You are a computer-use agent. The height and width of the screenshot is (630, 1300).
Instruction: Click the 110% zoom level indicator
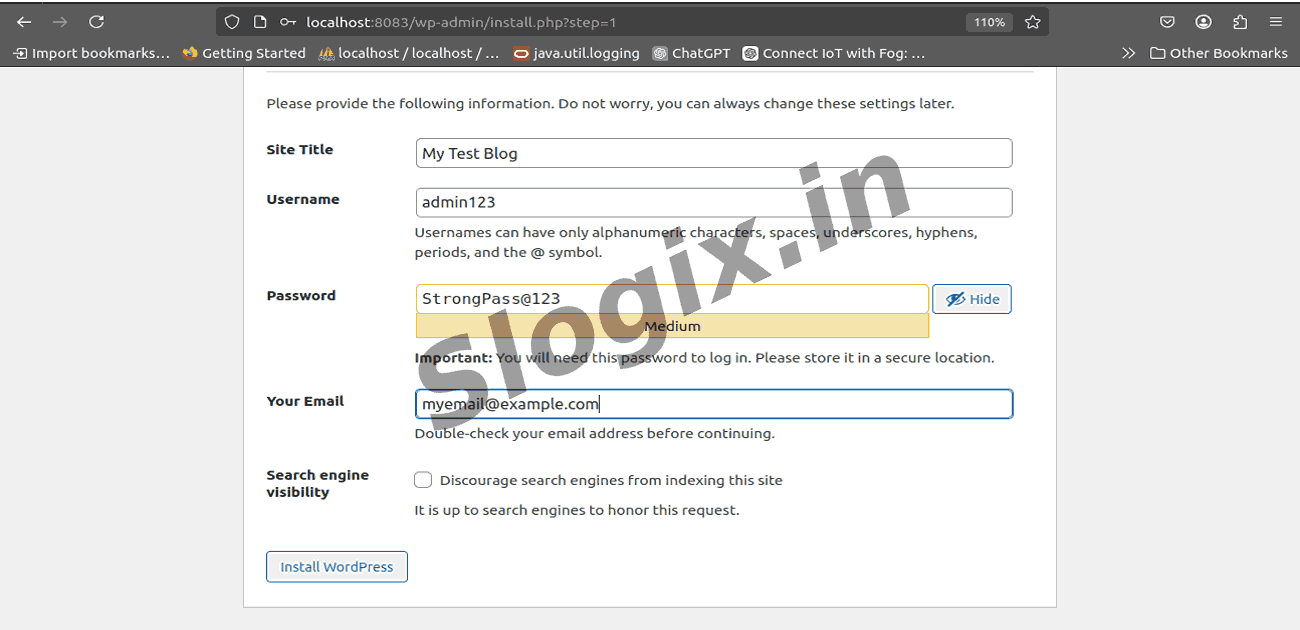point(988,22)
